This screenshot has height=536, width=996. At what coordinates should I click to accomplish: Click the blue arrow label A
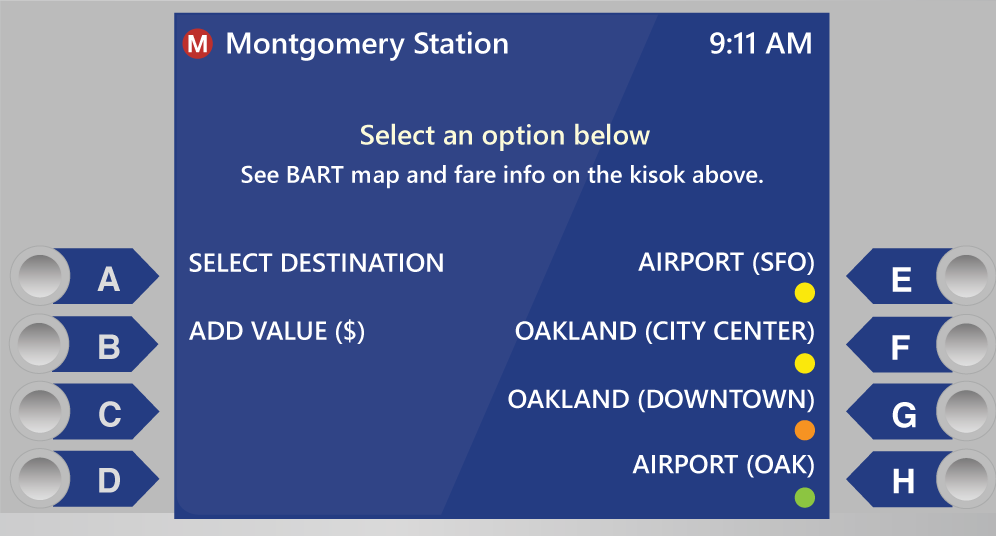click(108, 276)
